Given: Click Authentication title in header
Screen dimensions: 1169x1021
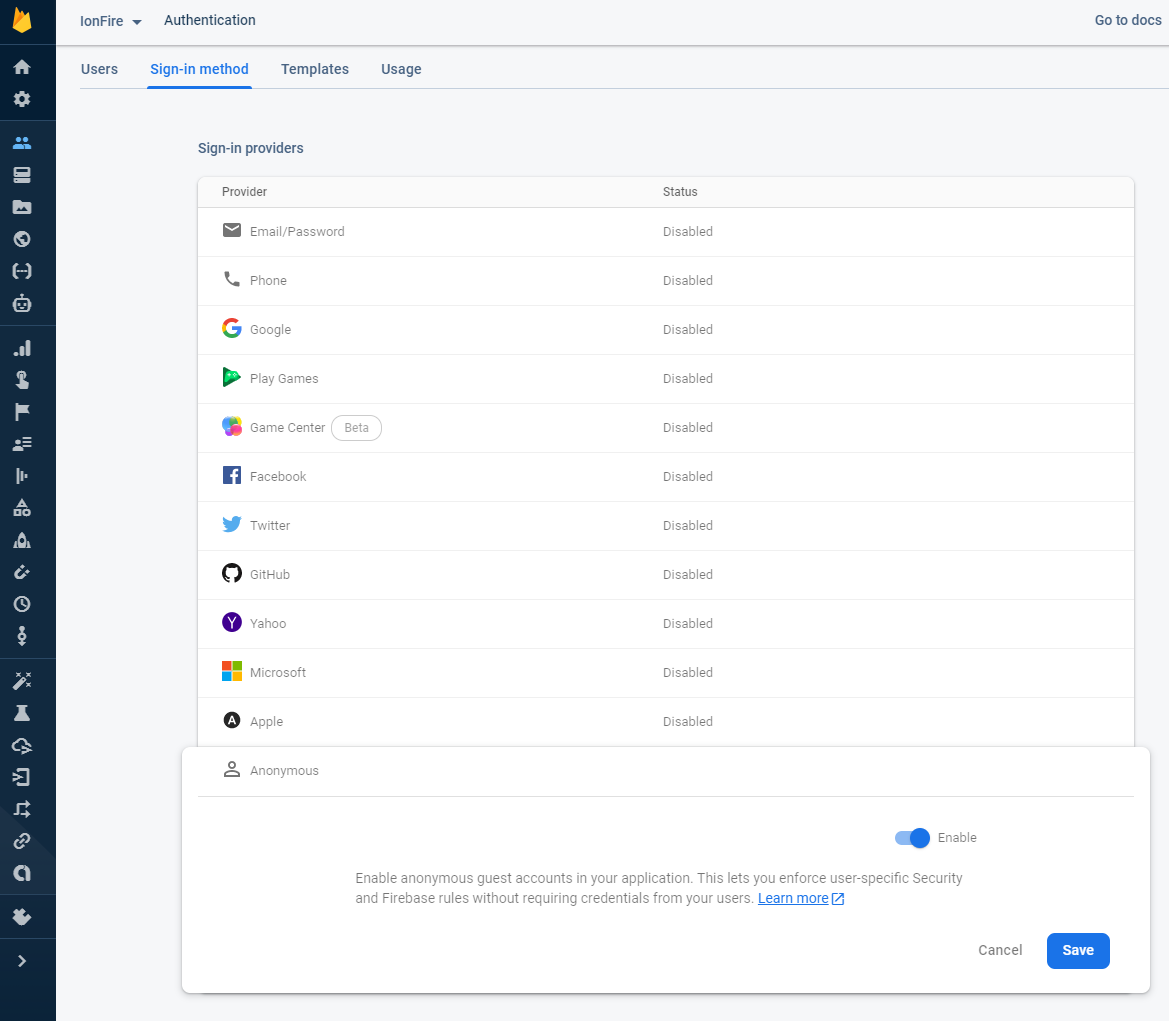Looking at the screenshot, I should pos(209,20).
